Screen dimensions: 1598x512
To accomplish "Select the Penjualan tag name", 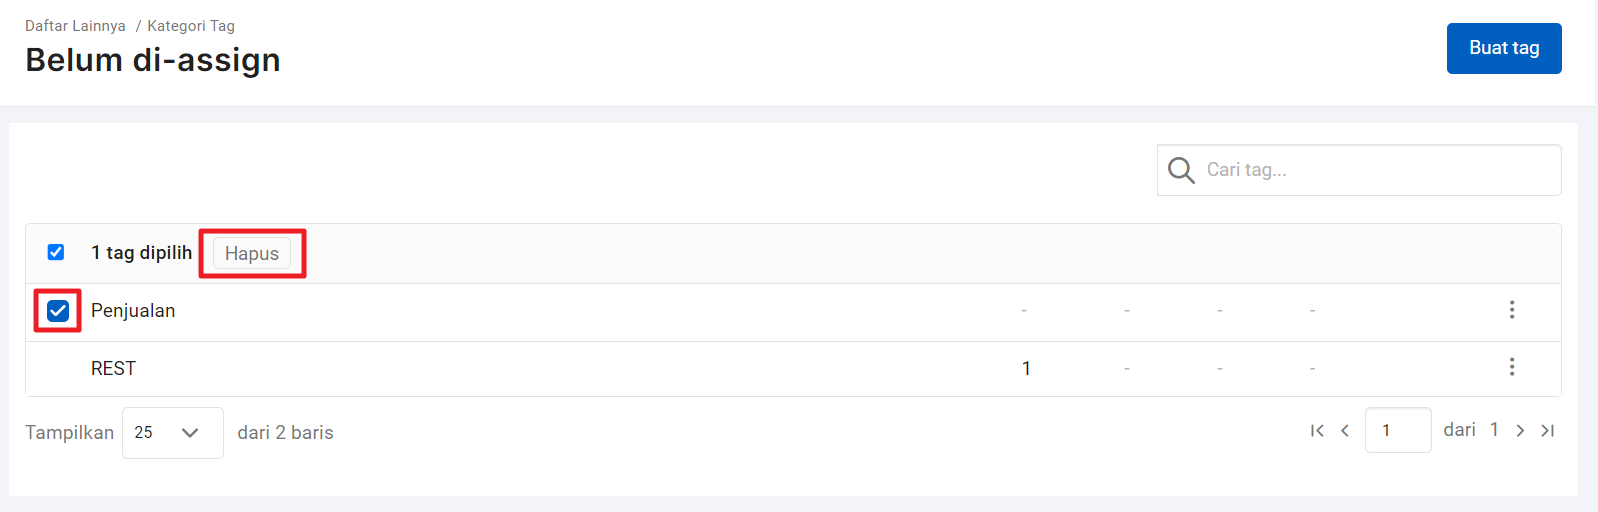I will [x=133, y=311].
